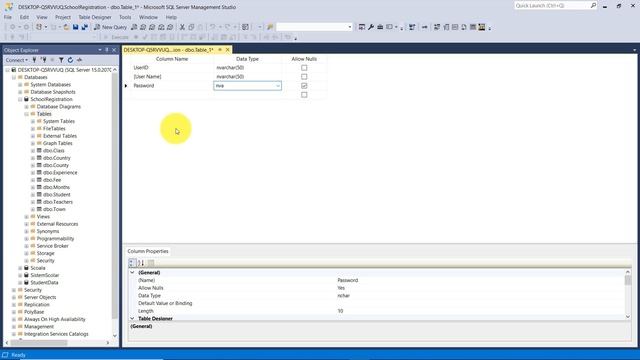Click the Column Properties vertical scrollbar
The height and width of the screenshot is (360, 640).
click(x=628, y=294)
